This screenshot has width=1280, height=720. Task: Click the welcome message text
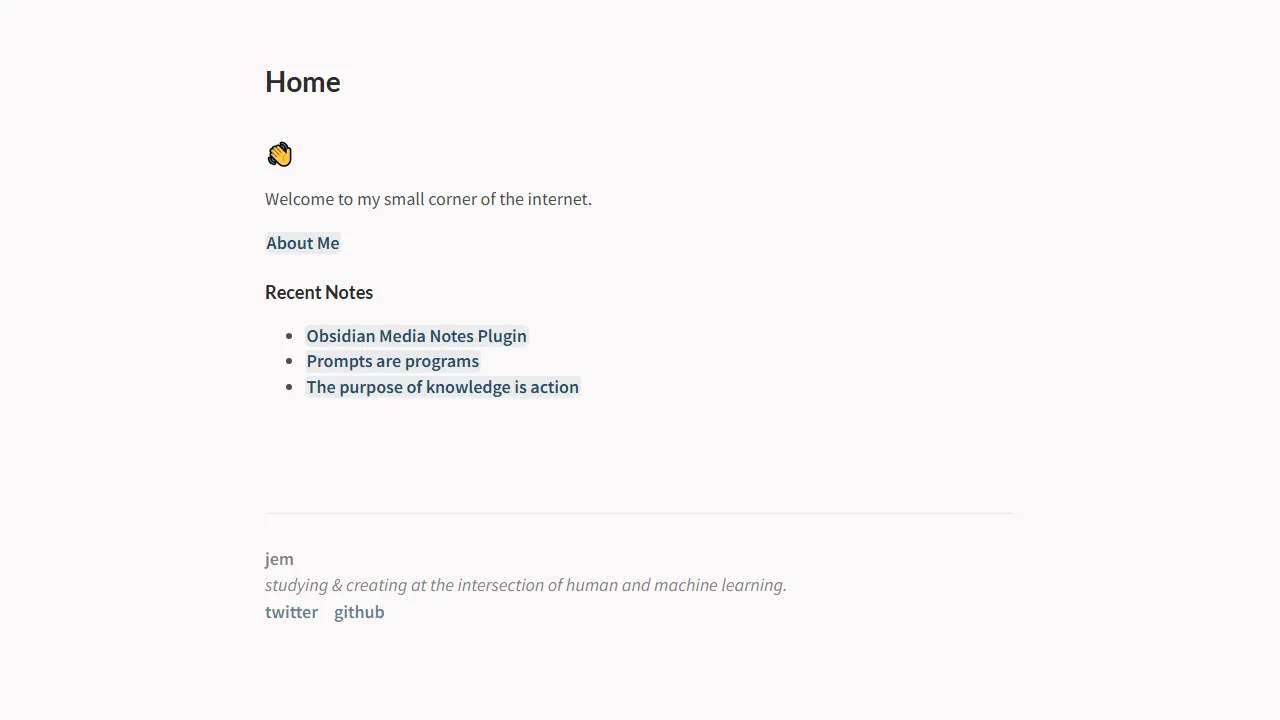pyautogui.click(x=428, y=199)
